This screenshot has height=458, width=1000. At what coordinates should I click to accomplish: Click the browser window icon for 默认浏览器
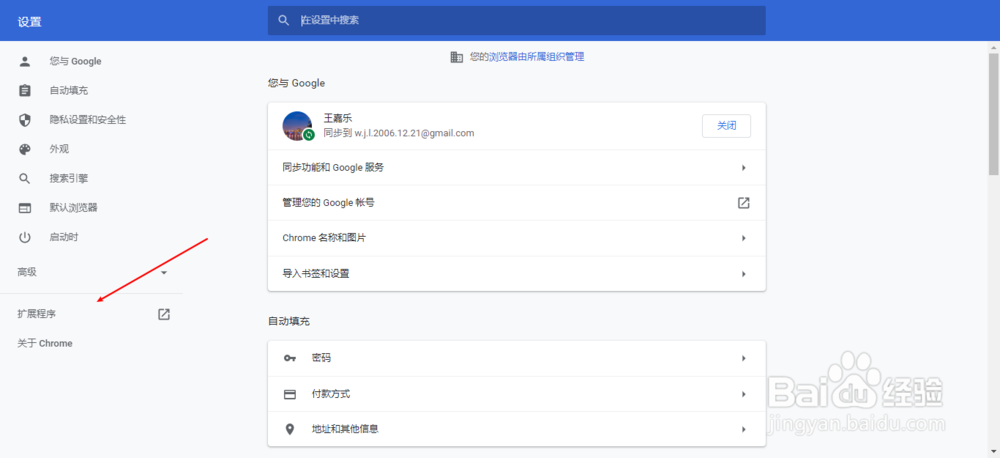pyautogui.click(x=24, y=208)
